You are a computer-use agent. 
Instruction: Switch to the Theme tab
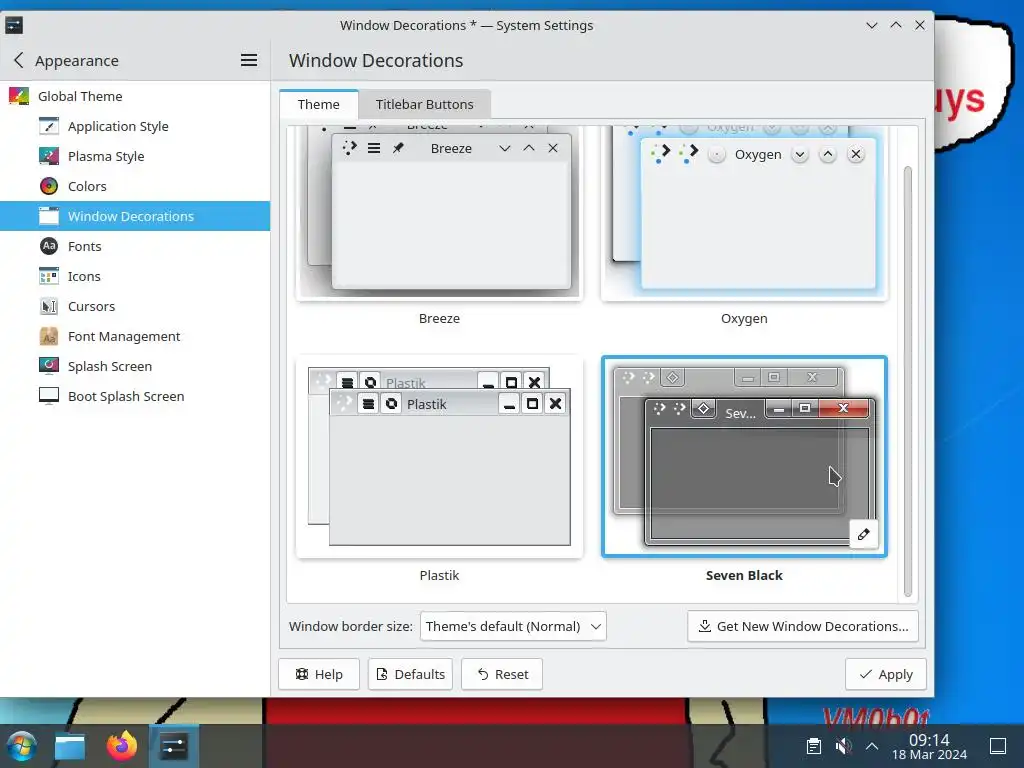(319, 104)
